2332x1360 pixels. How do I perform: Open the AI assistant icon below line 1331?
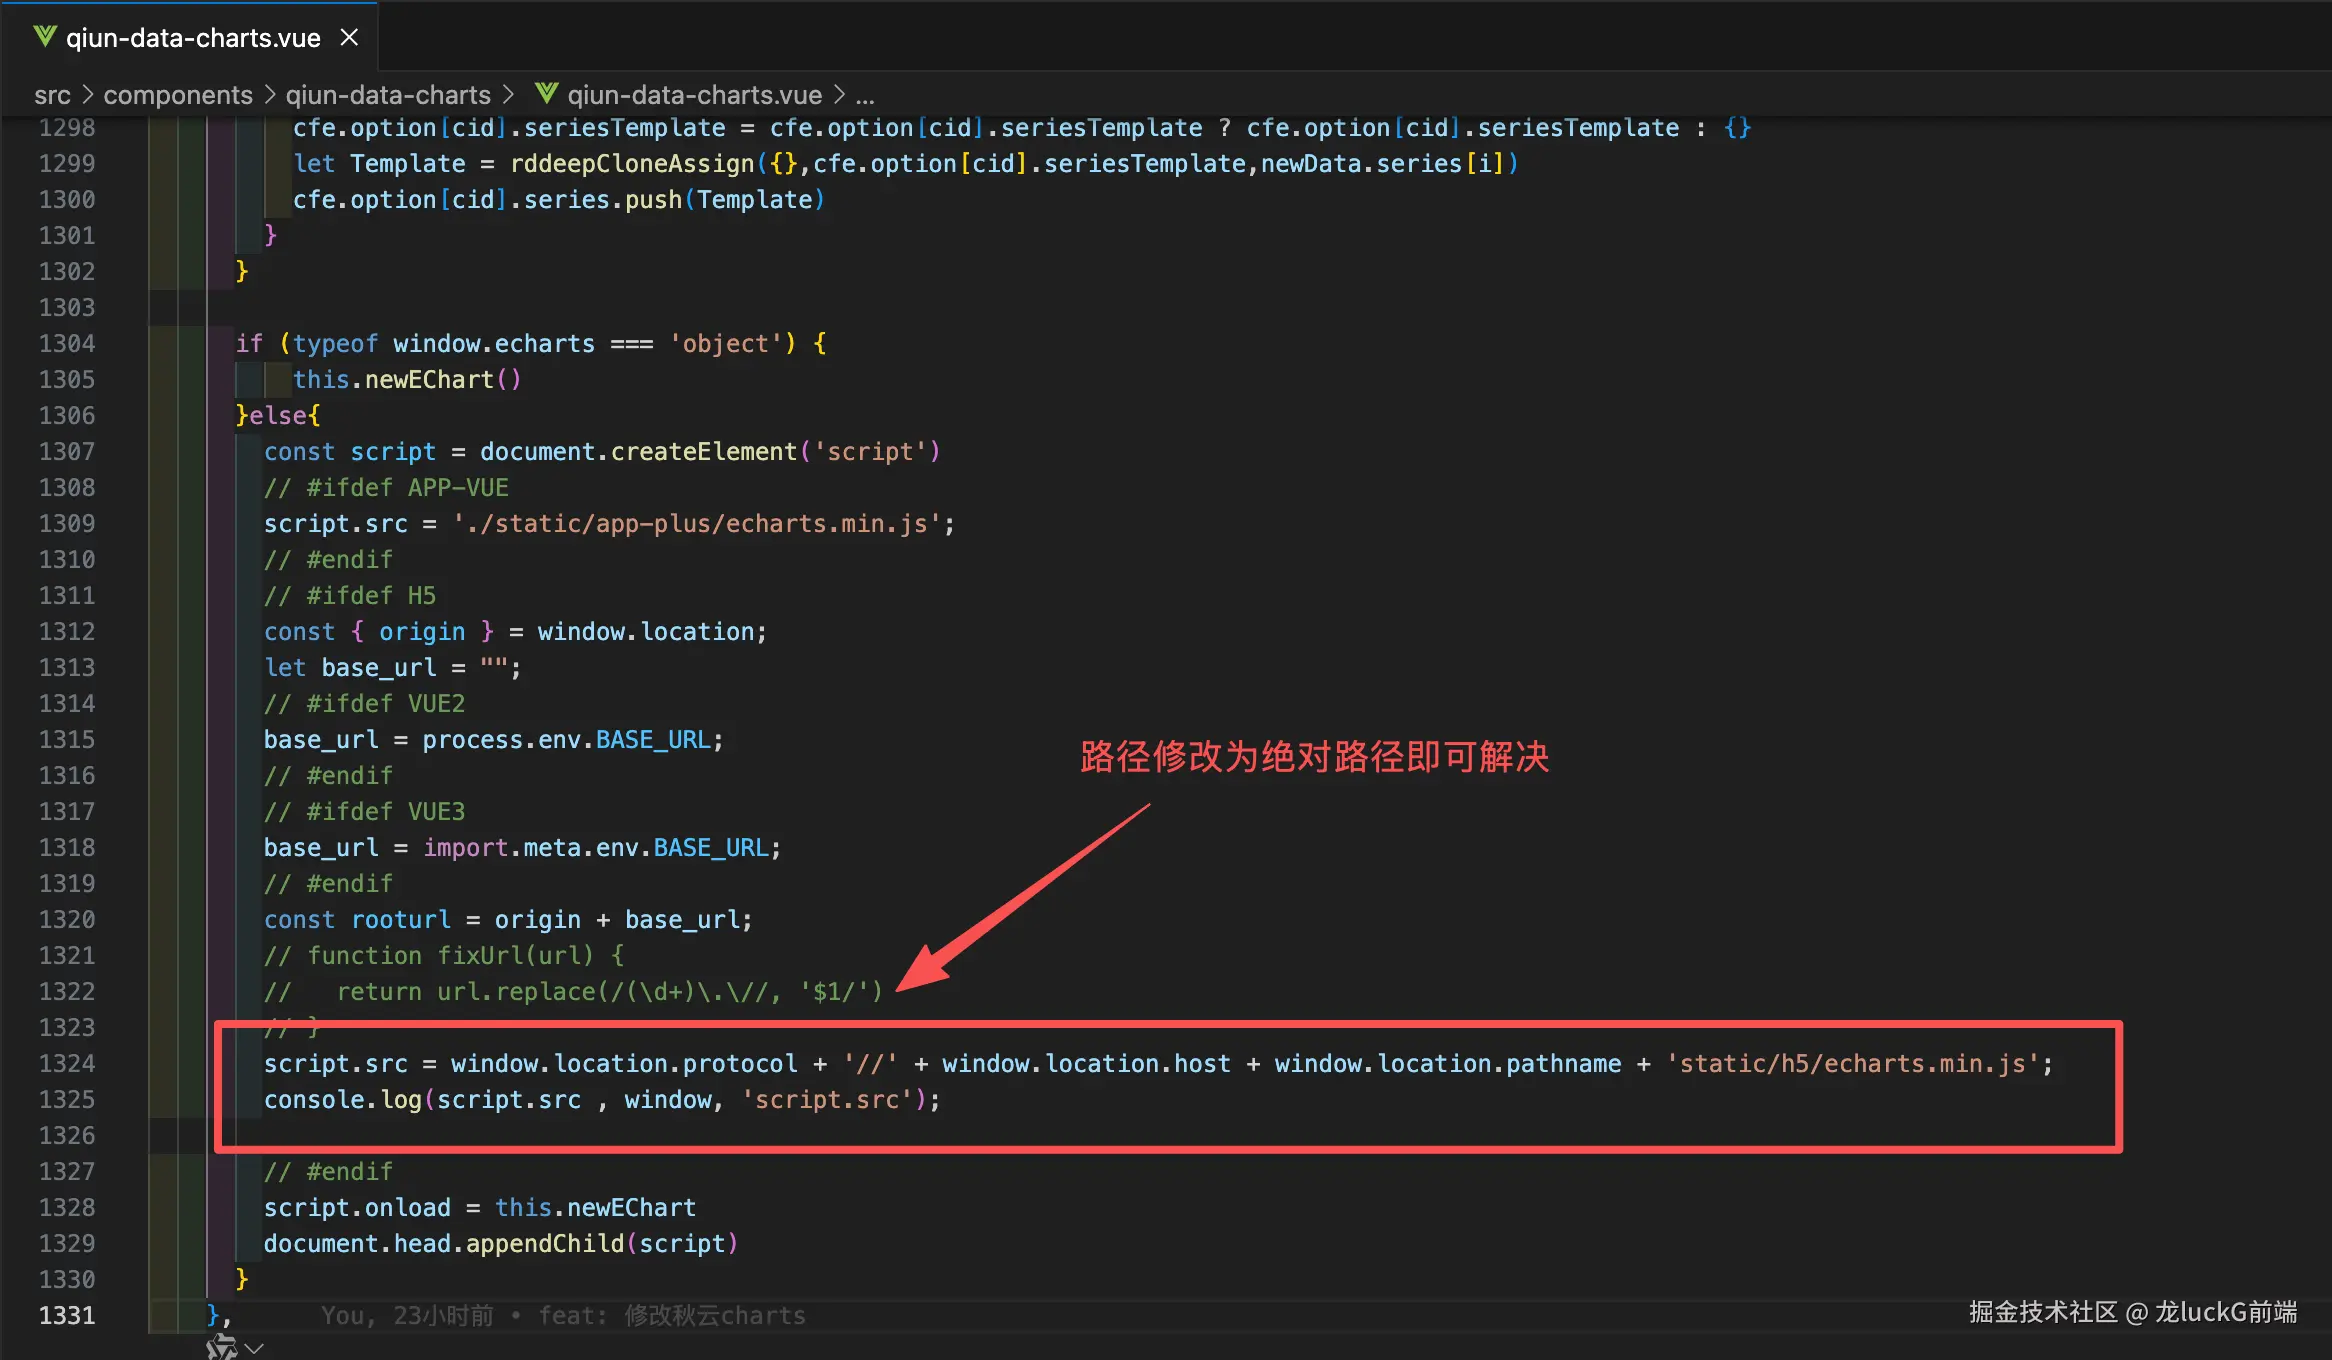(x=221, y=1347)
